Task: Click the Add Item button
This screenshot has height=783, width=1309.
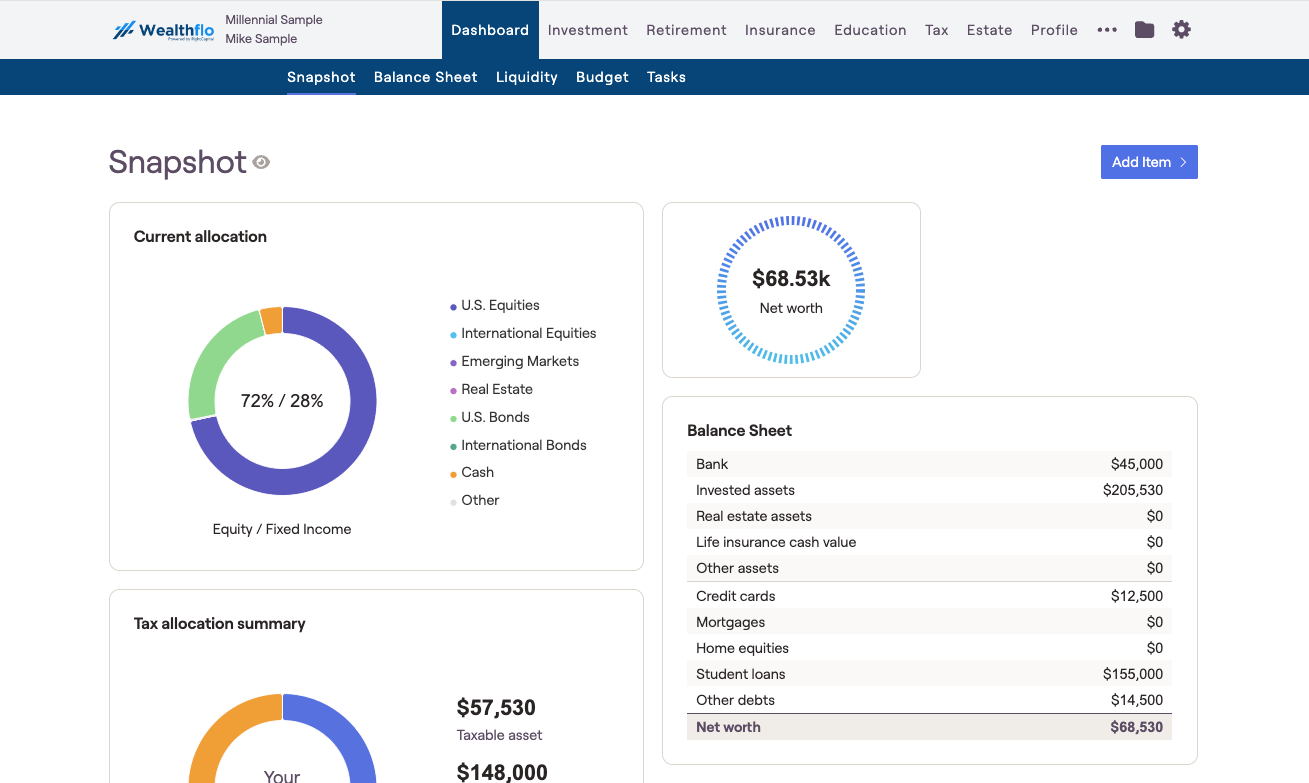Action: coord(1149,162)
